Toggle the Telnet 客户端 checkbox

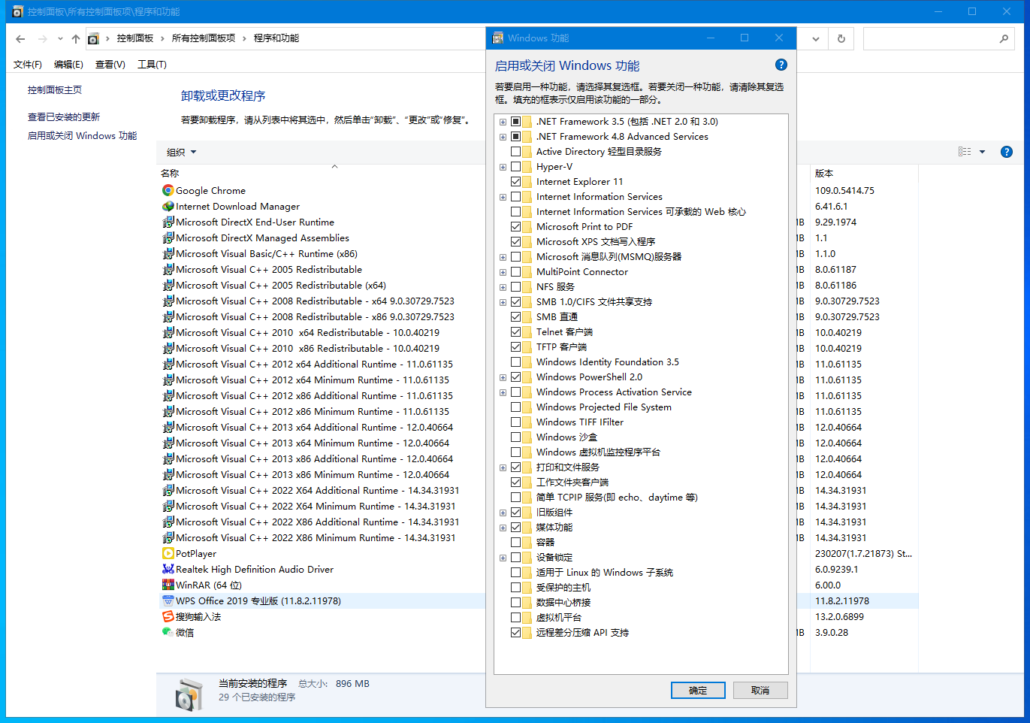pos(516,332)
